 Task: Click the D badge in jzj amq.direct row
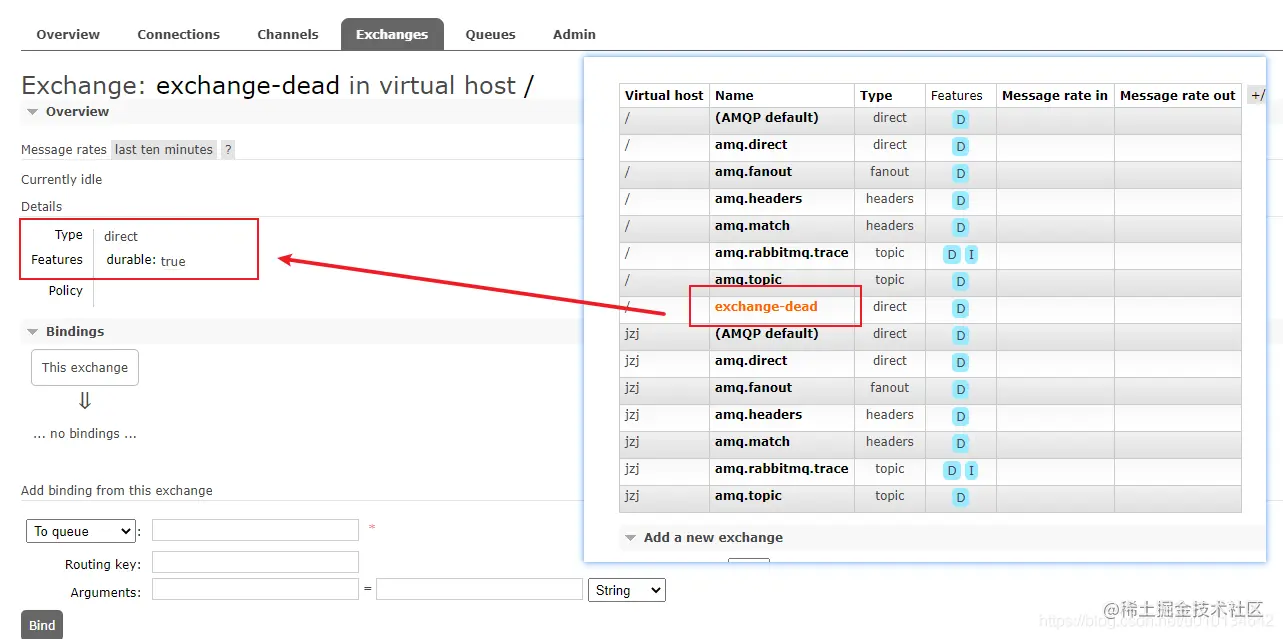click(960, 362)
